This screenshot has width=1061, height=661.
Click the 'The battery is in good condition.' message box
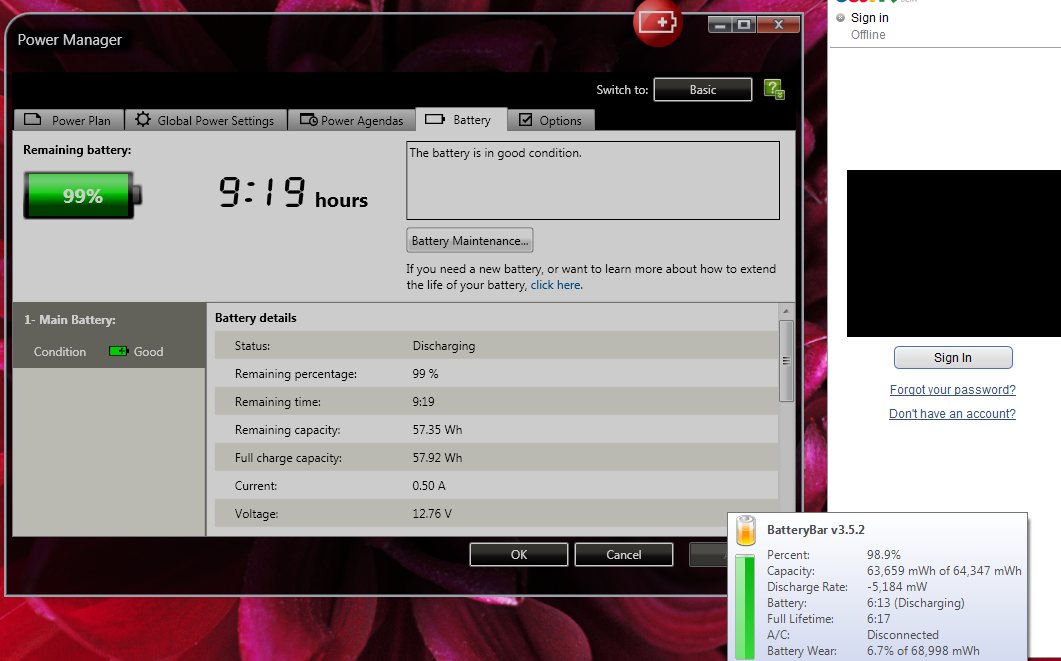click(x=593, y=180)
